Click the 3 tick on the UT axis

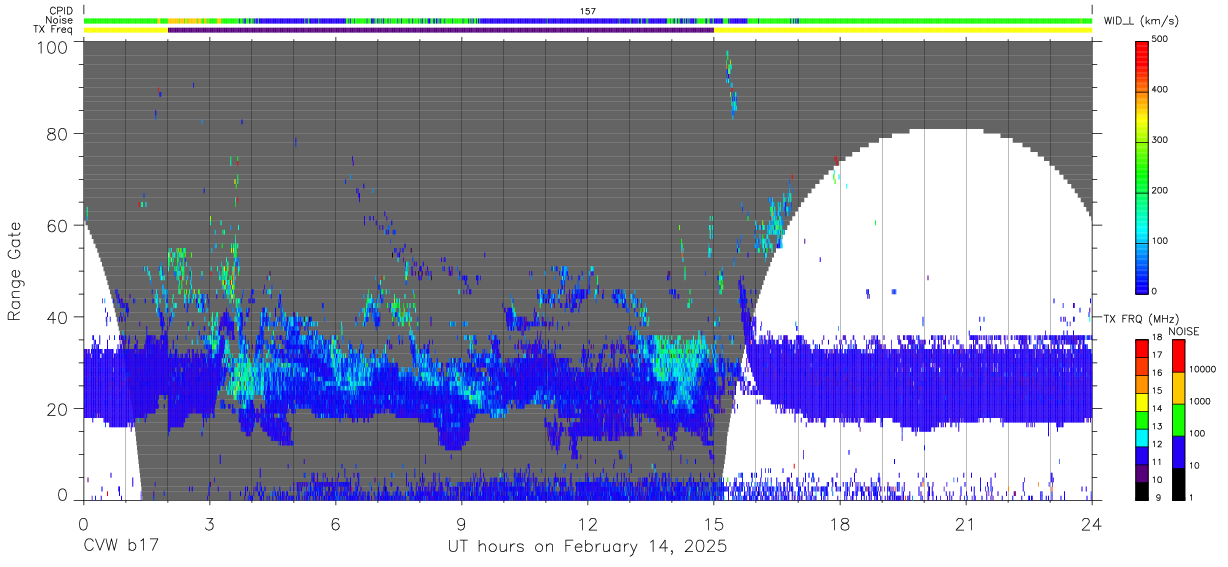pos(210,524)
